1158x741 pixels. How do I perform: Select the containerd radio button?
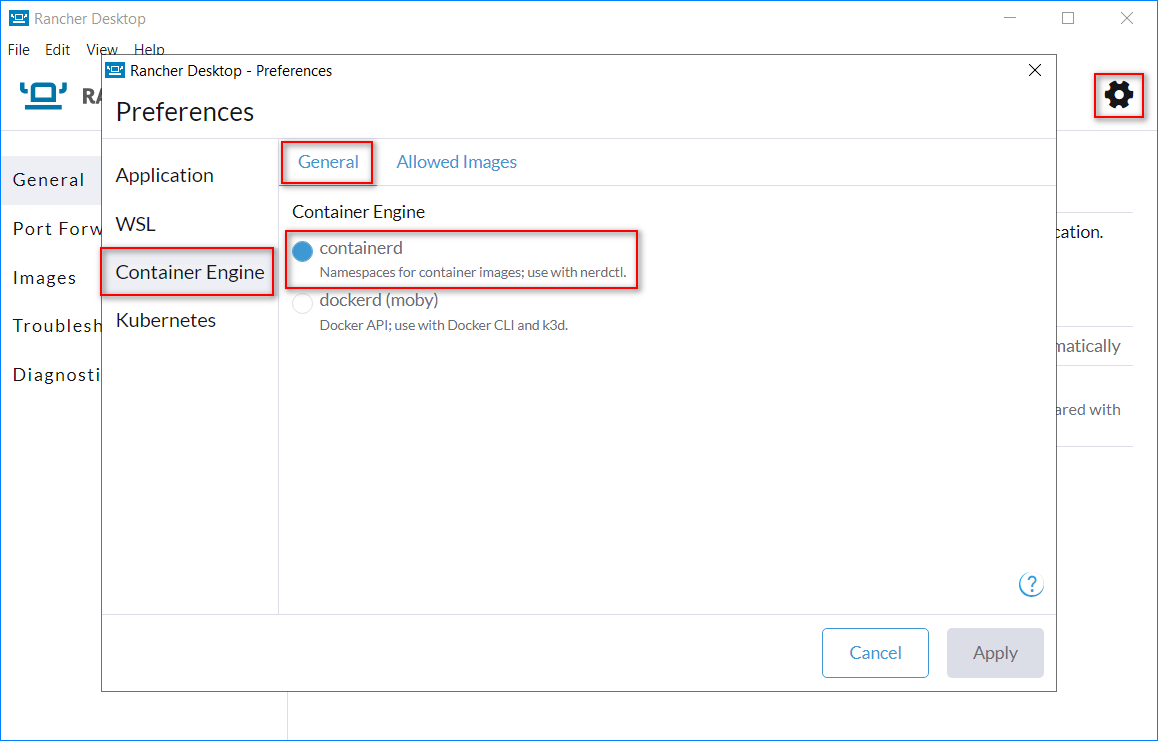[x=303, y=251]
